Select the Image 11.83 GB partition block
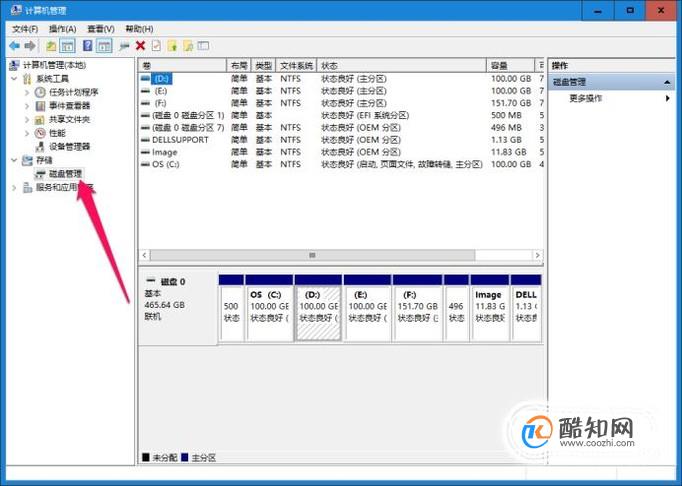Image resolution: width=682 pixels, height=486 pixels. click(490, 308)
